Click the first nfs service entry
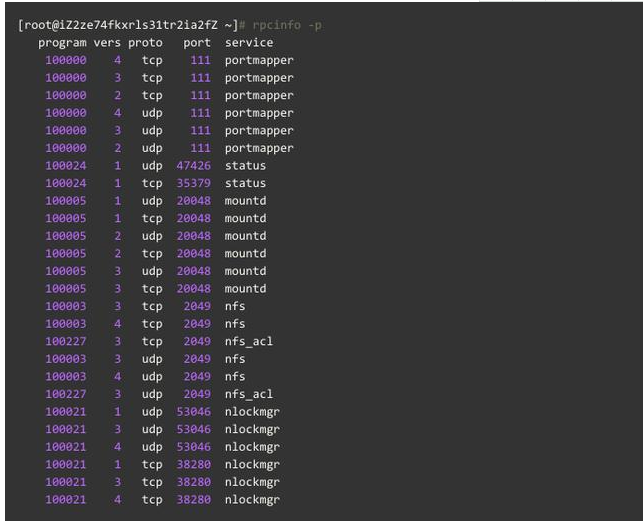 (235, 306)
